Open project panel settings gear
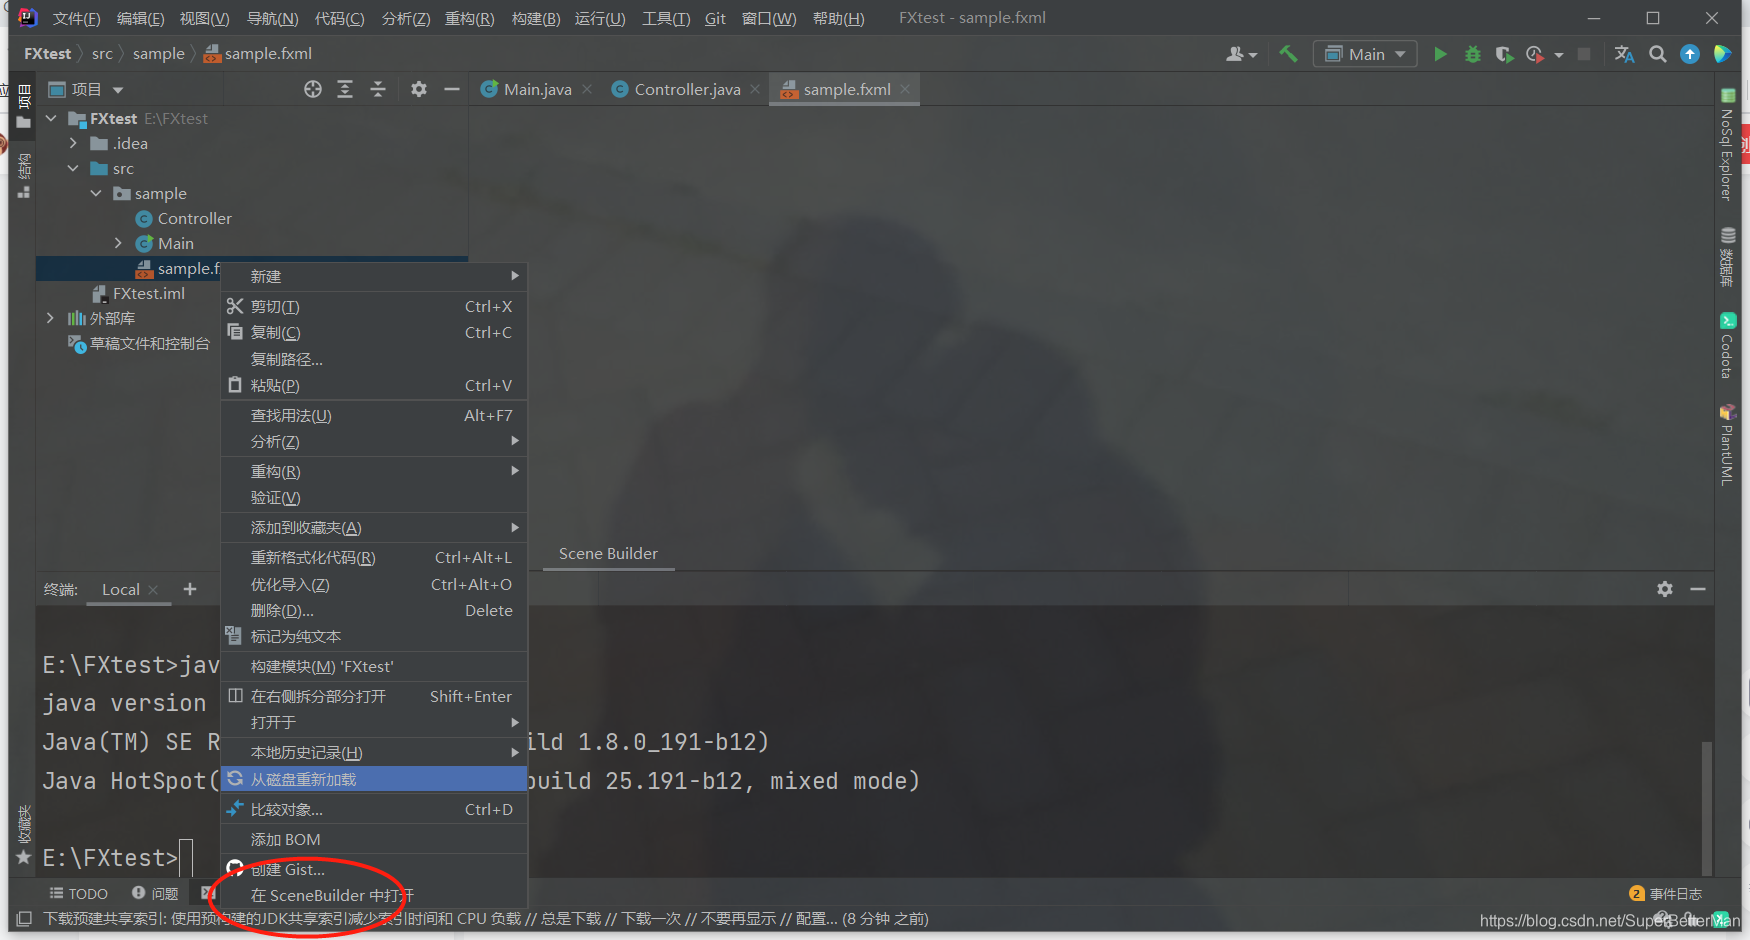 419,89
